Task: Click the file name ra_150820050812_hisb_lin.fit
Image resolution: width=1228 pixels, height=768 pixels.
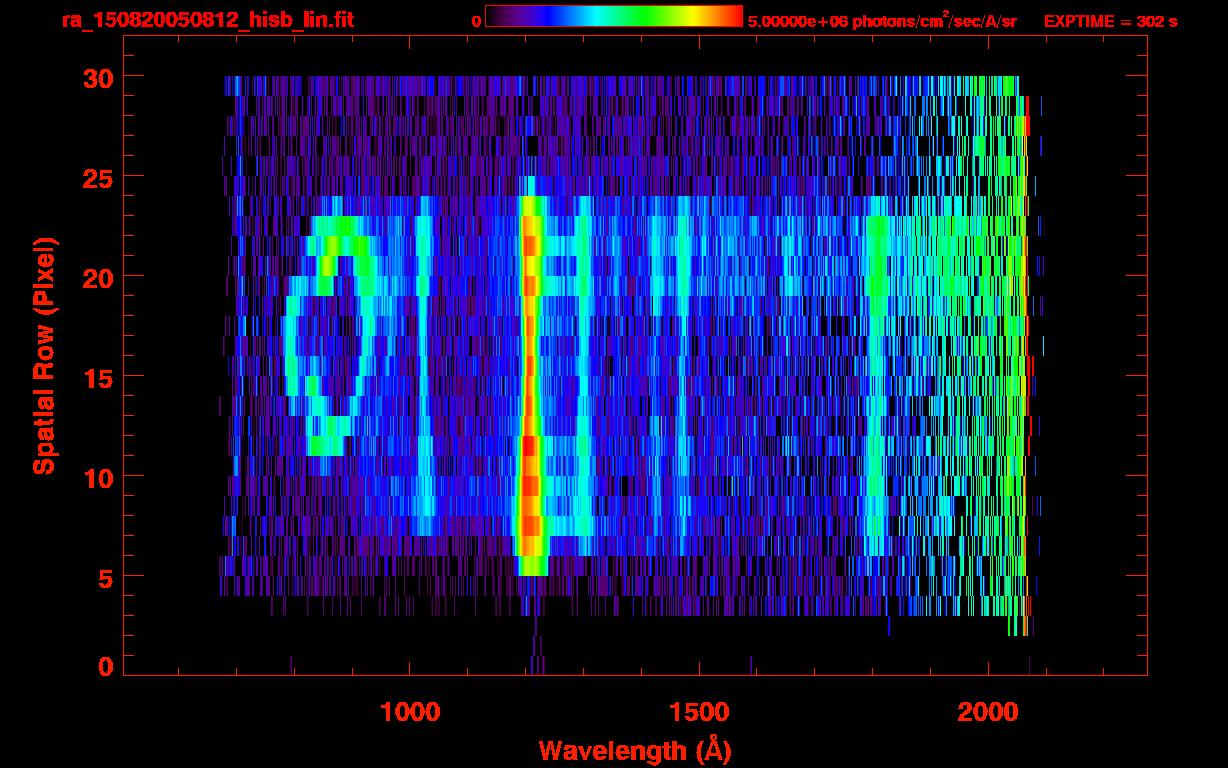Action: point(207,20)
